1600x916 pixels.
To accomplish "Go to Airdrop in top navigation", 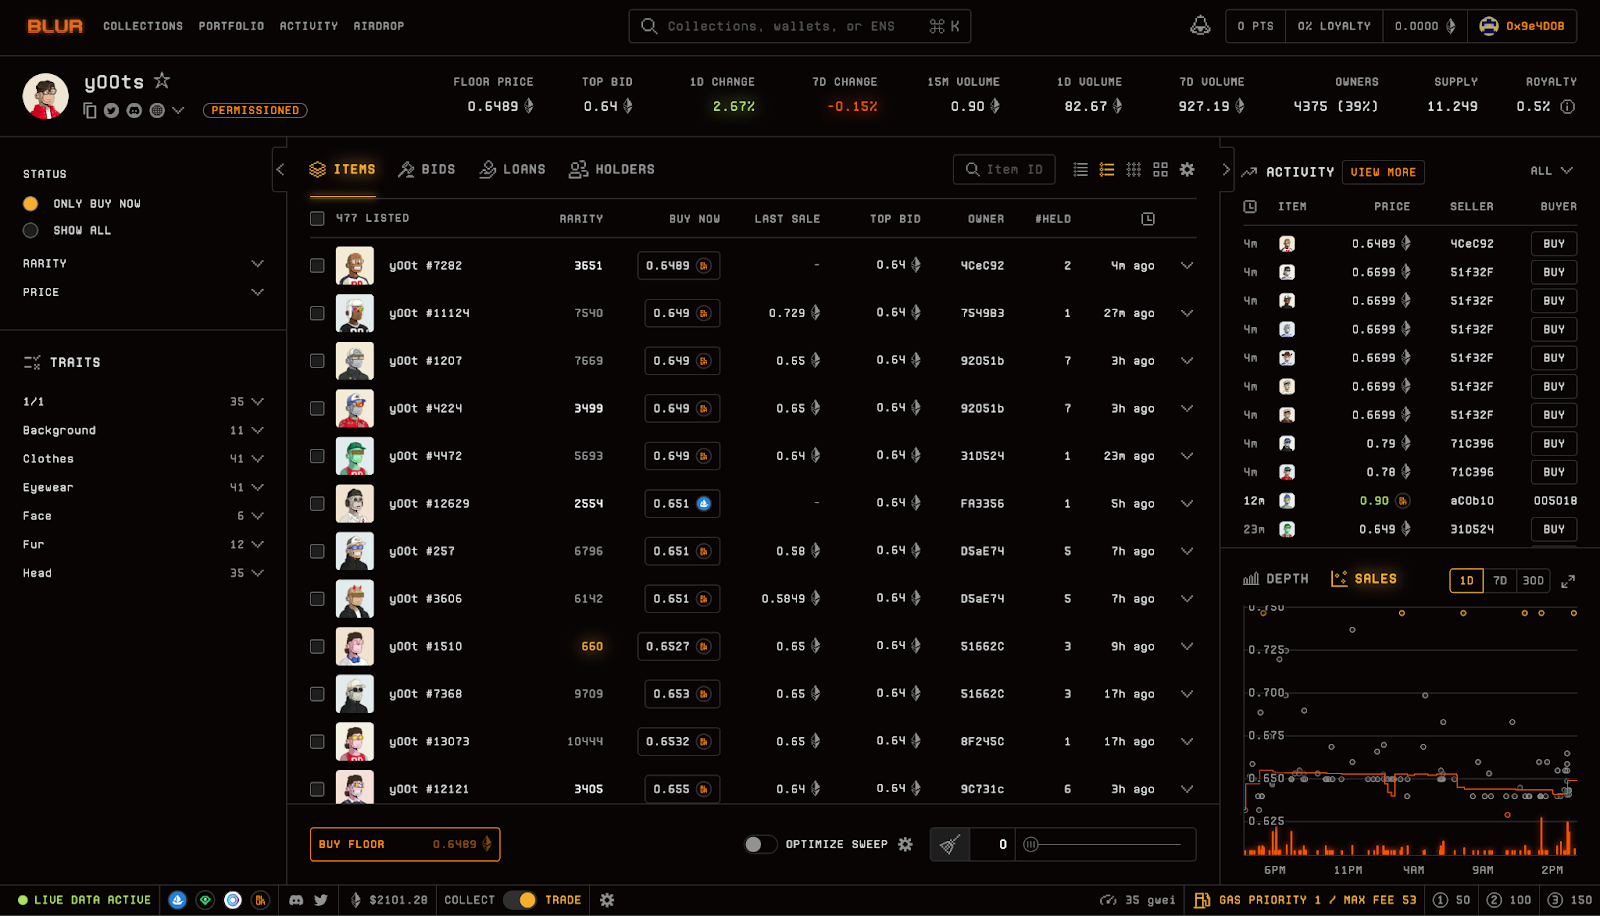I will pyautogui.click(x=378, y=26).
